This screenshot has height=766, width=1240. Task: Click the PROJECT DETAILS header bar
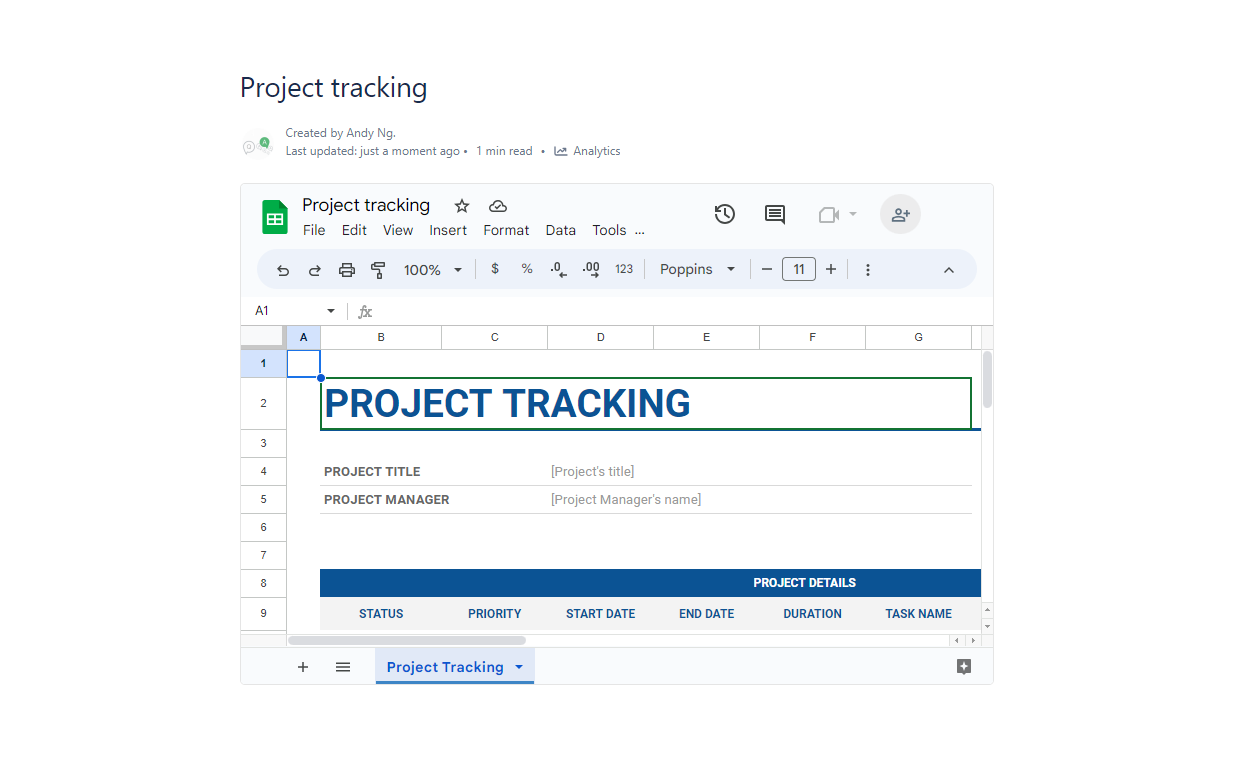650,583
